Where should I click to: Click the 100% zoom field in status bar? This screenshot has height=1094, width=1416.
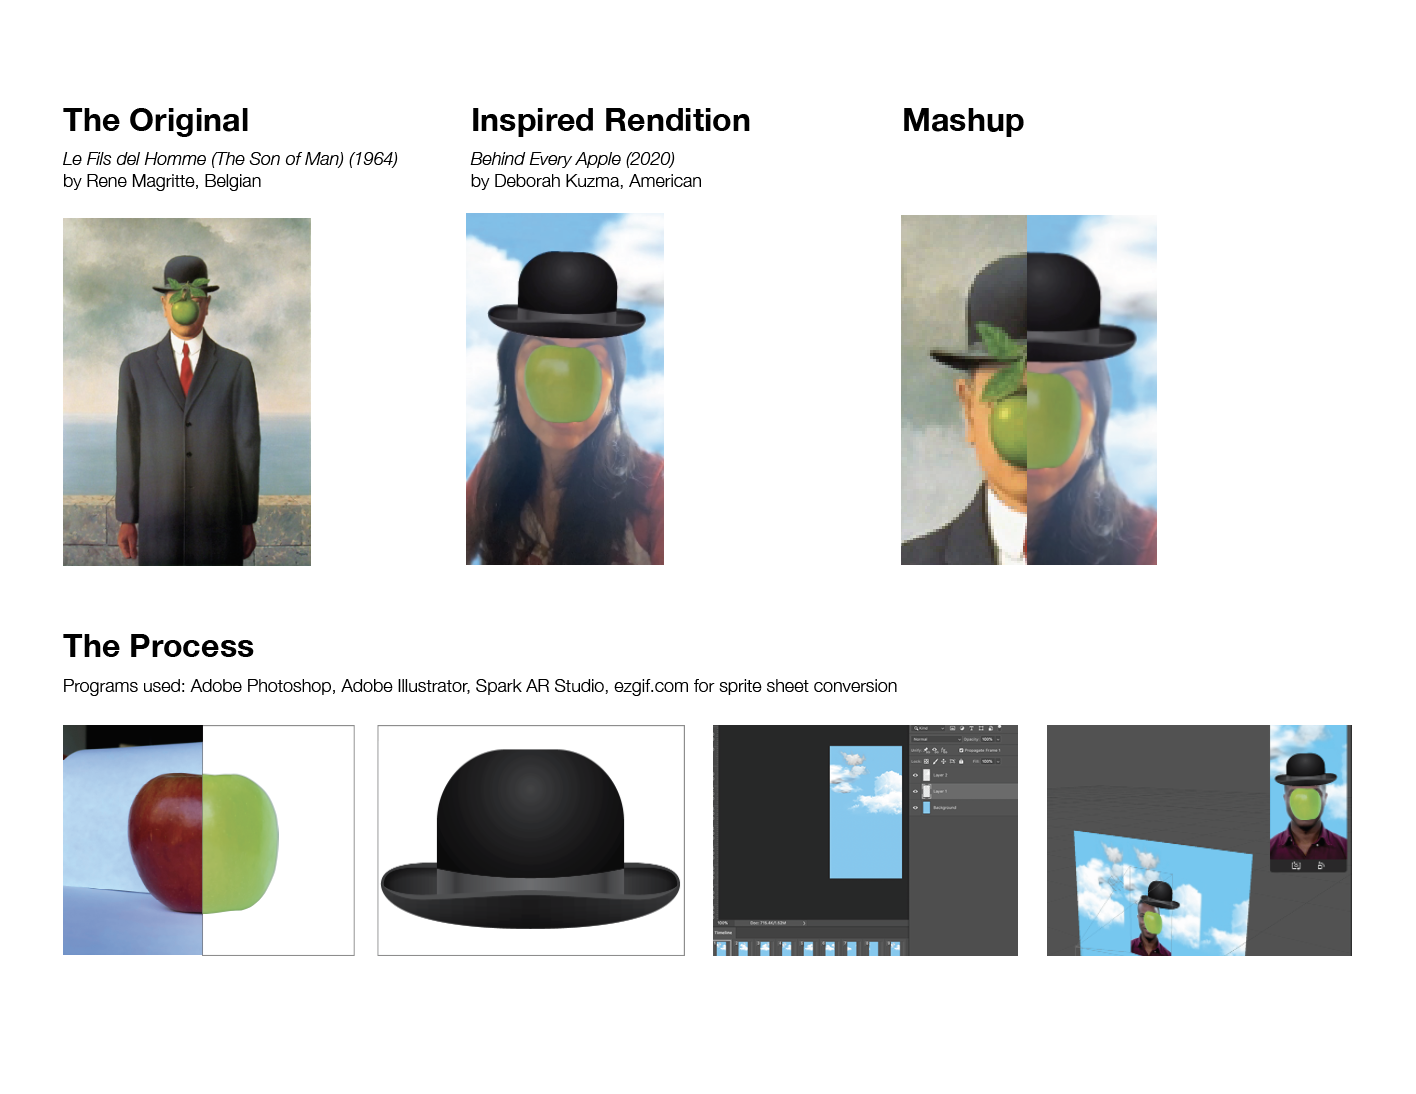[x=723, y=923]
